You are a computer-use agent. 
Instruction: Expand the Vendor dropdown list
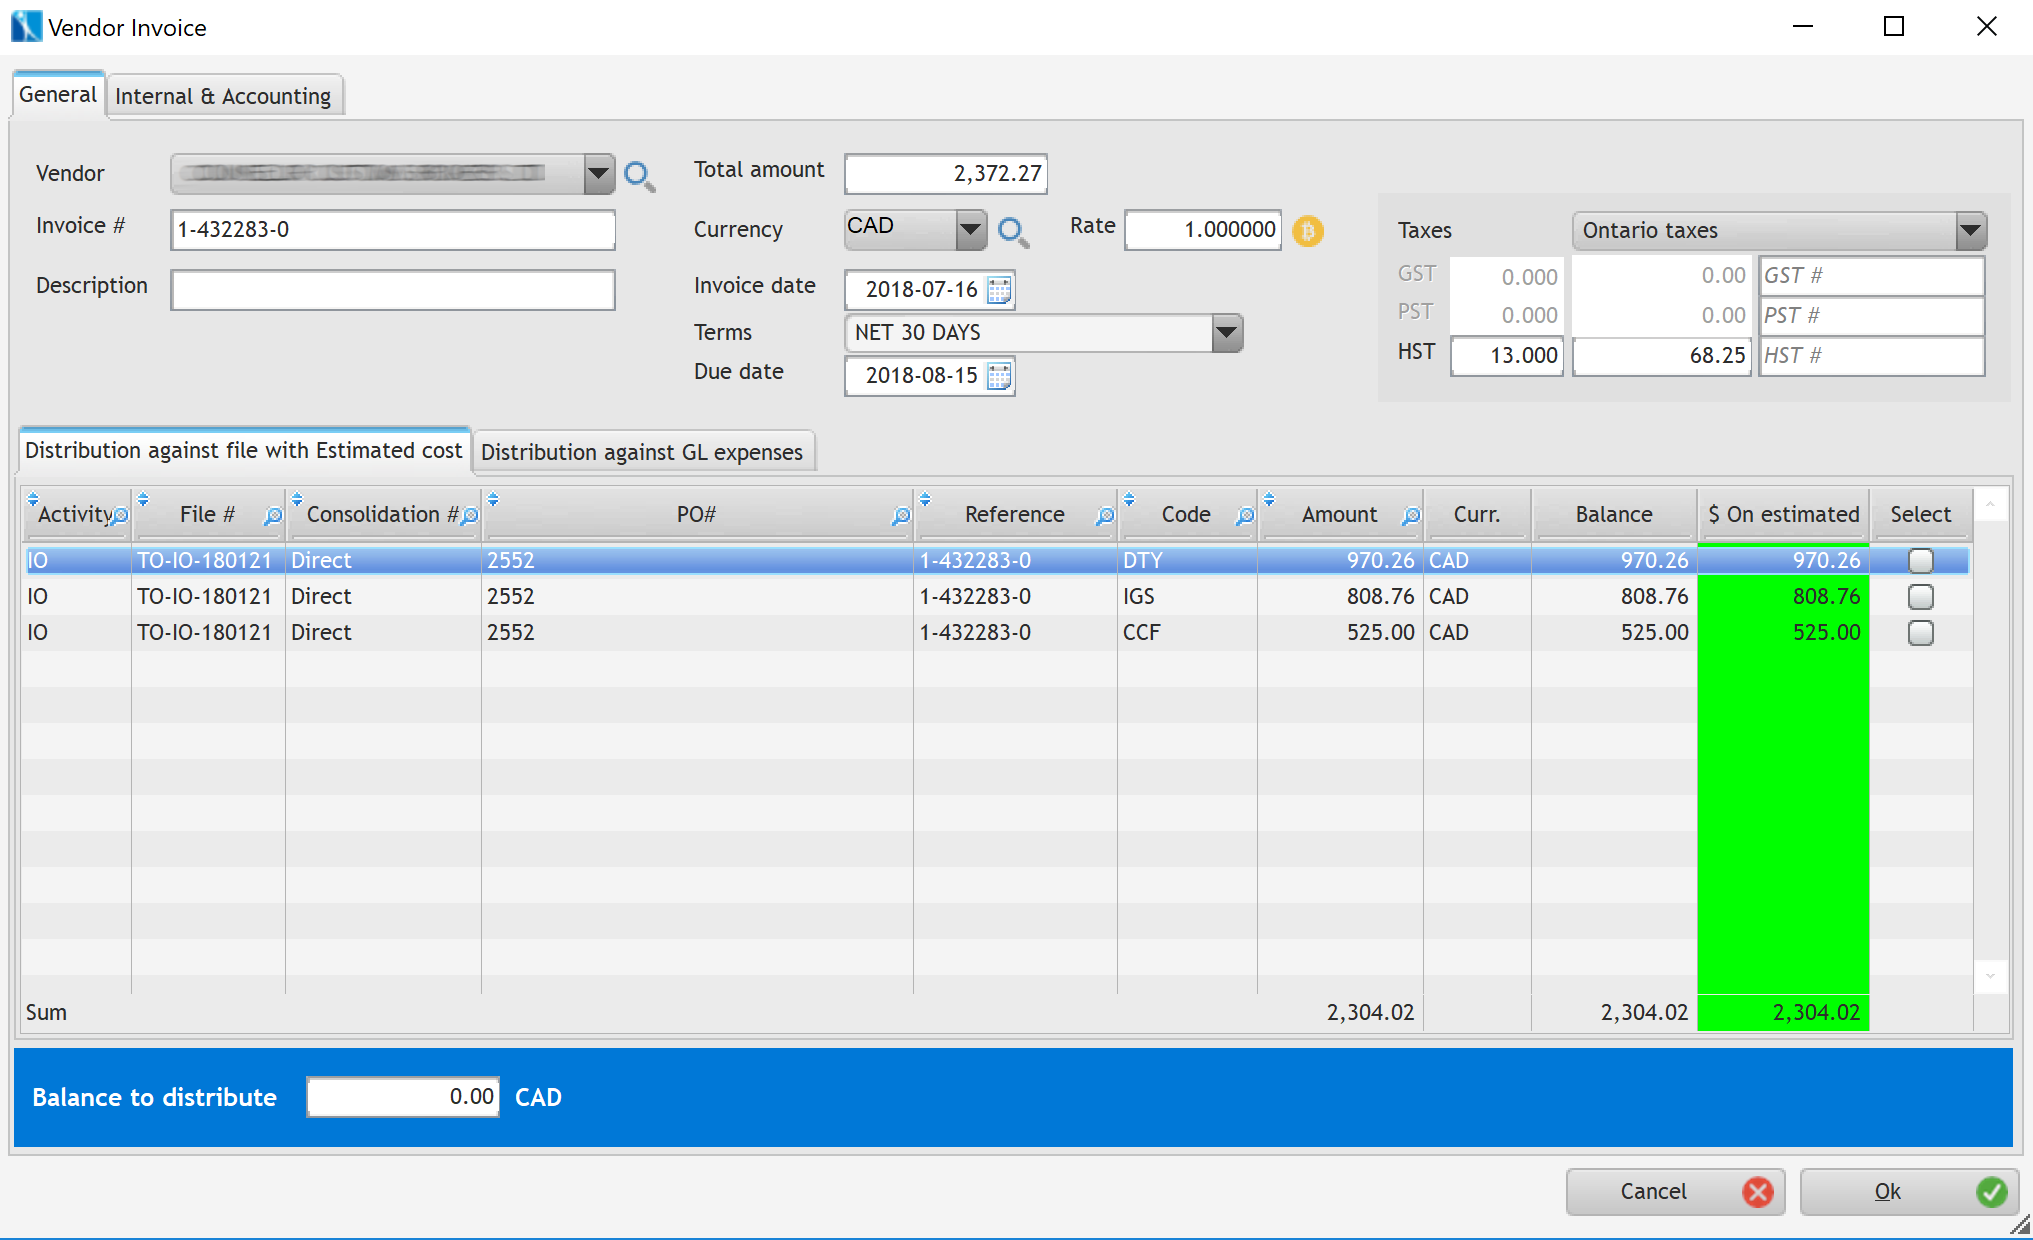(598, 174)
